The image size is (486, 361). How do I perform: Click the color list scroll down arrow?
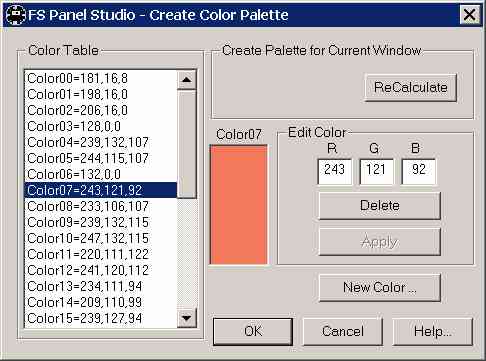[x=187, y=318]
